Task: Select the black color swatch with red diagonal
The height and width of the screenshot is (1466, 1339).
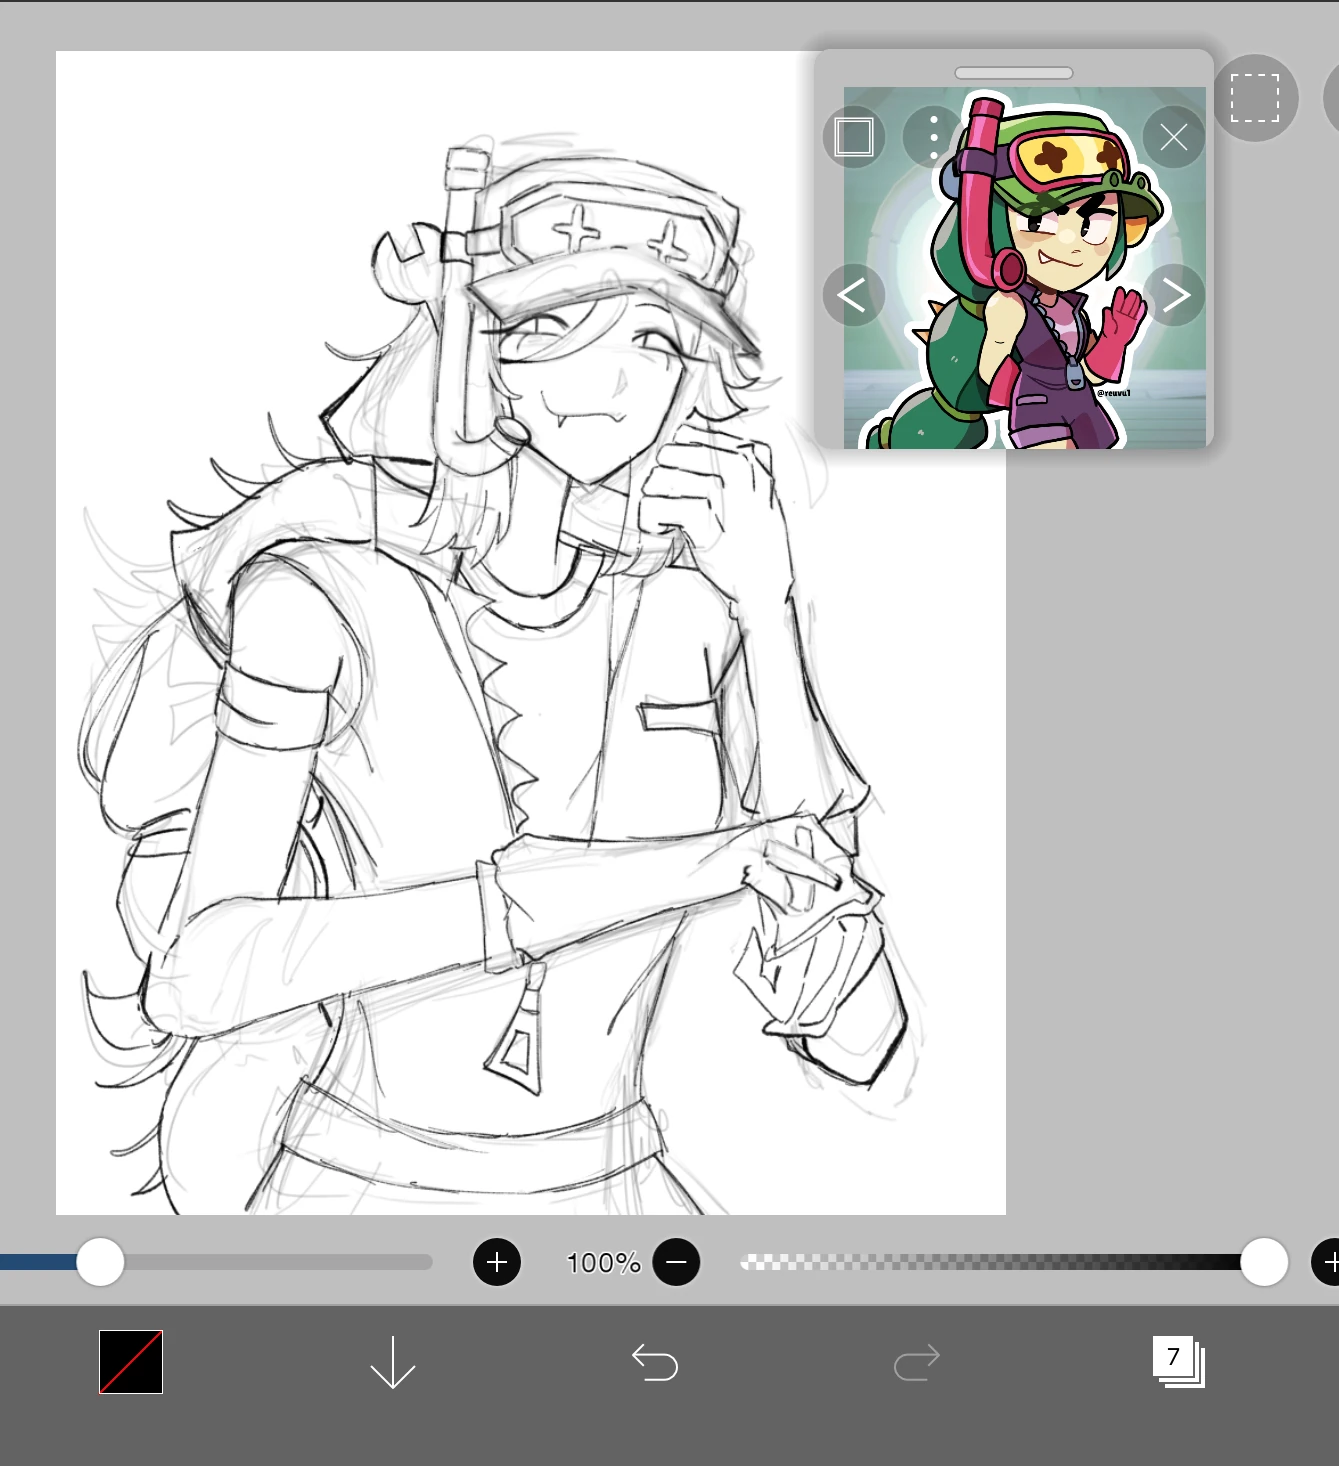Action: pos(131,1361)
